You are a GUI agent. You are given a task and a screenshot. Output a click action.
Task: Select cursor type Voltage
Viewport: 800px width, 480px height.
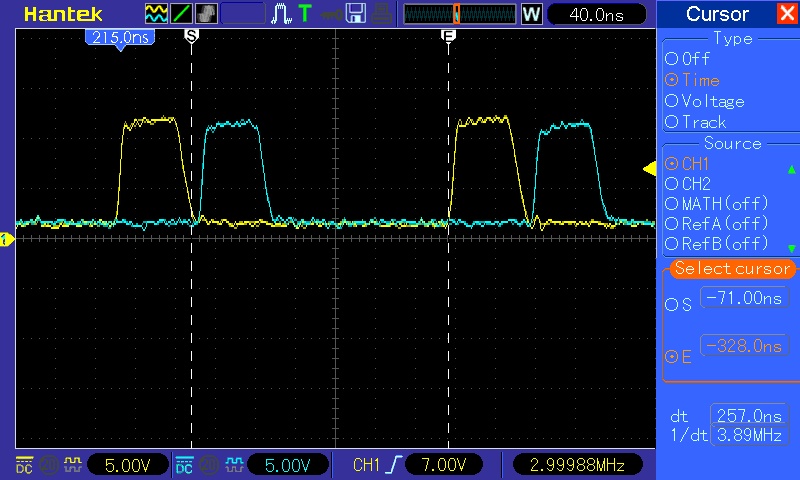pos(705,101)
